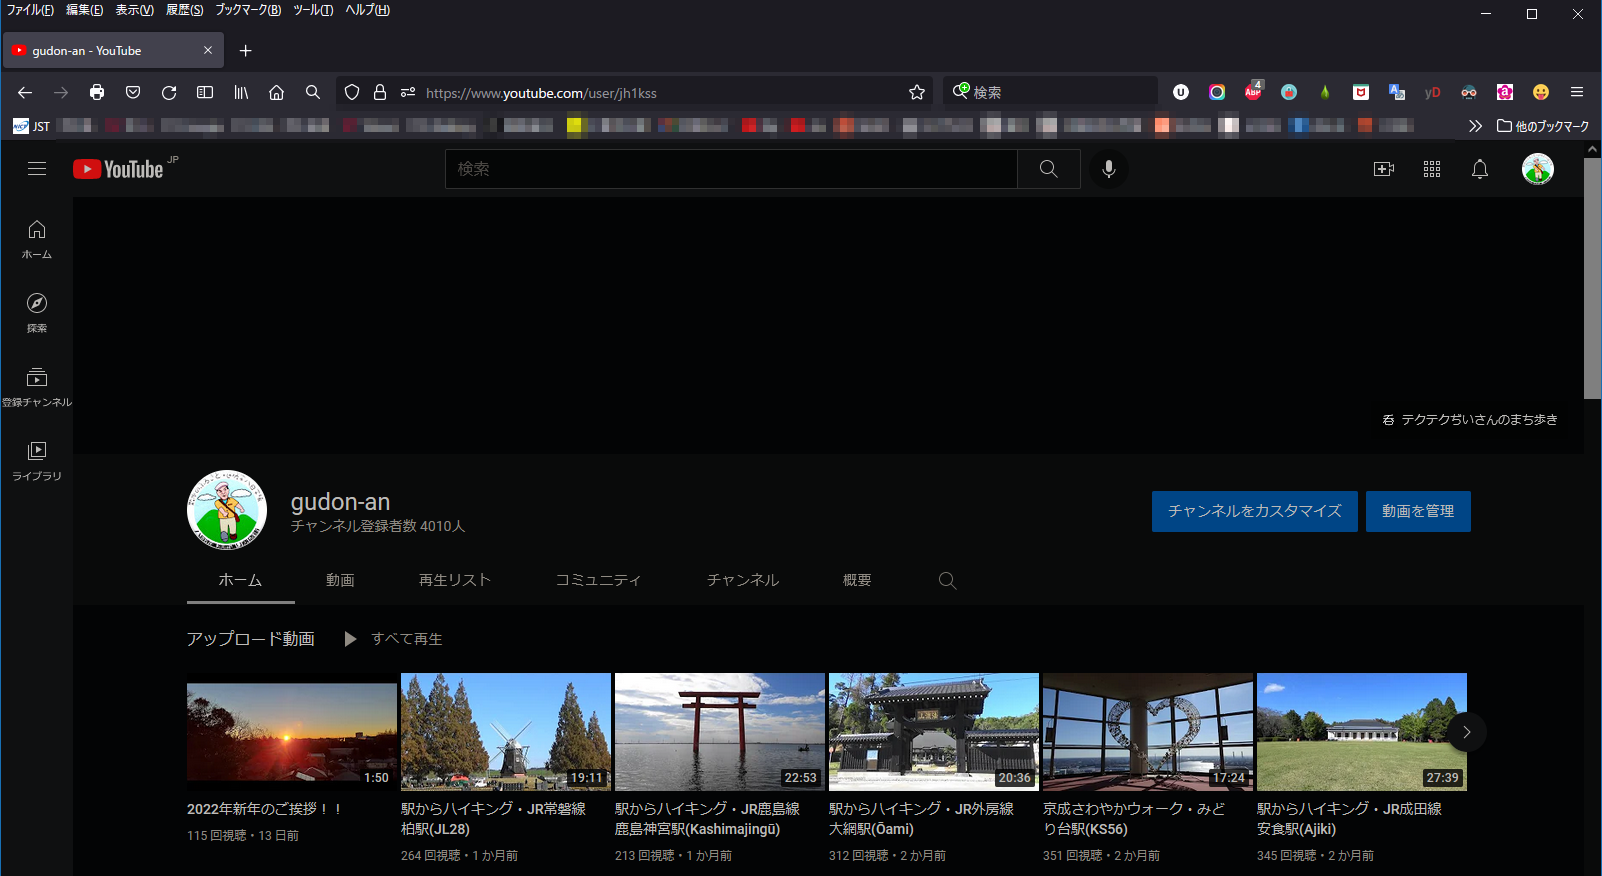Open the ブックマーク(B) menu
1602x876 pixels.
[247, 10]
